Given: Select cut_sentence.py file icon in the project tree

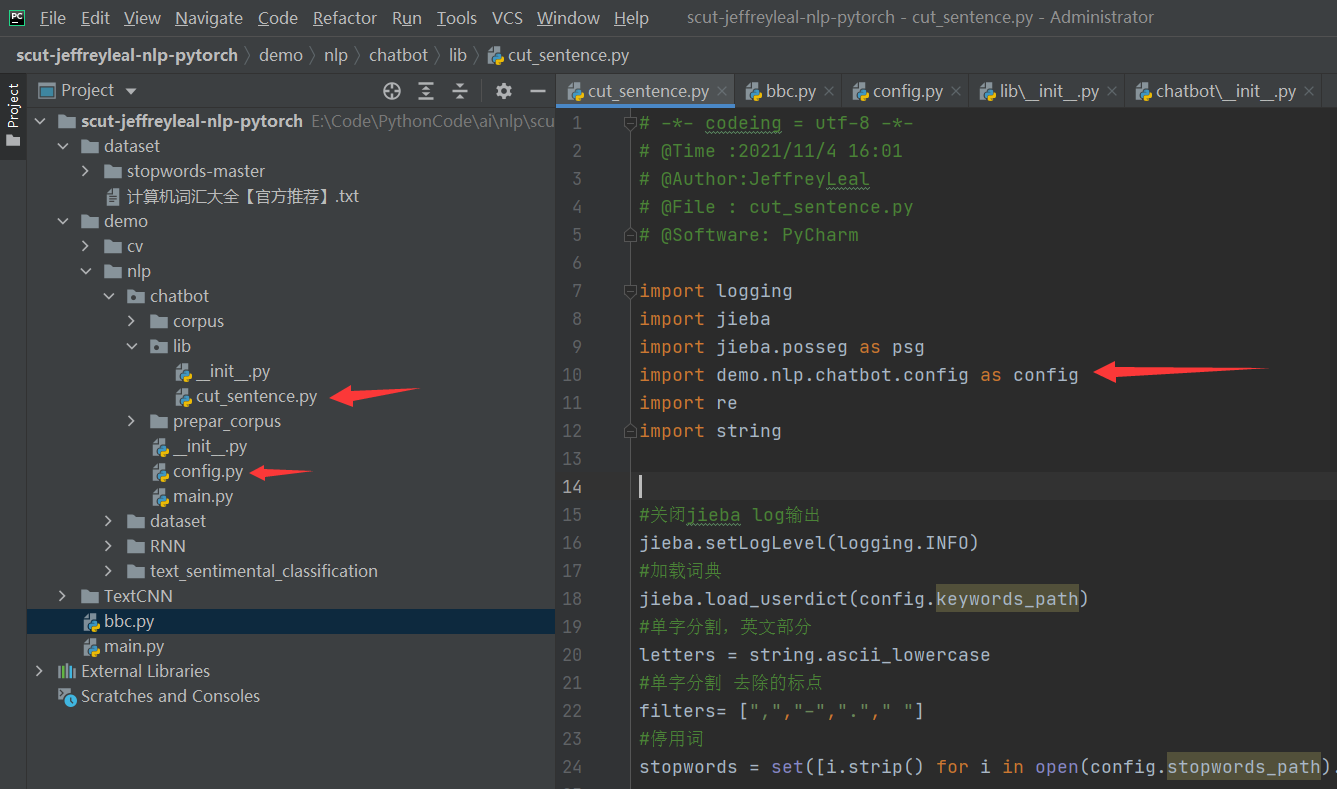Looking at the screenshot, I should (x=183, y=397).
